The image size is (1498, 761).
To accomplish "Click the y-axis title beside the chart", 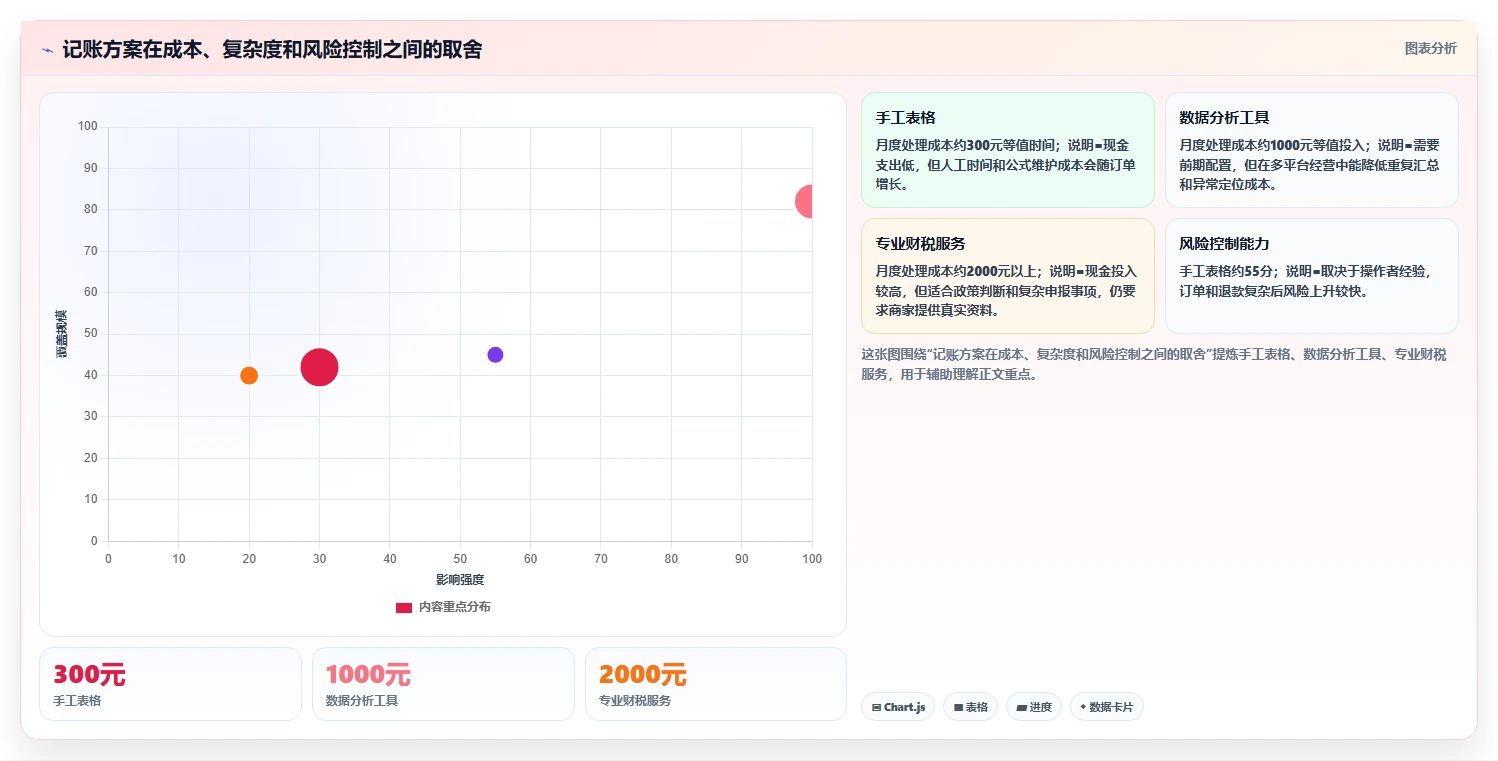I will point(62,334).
